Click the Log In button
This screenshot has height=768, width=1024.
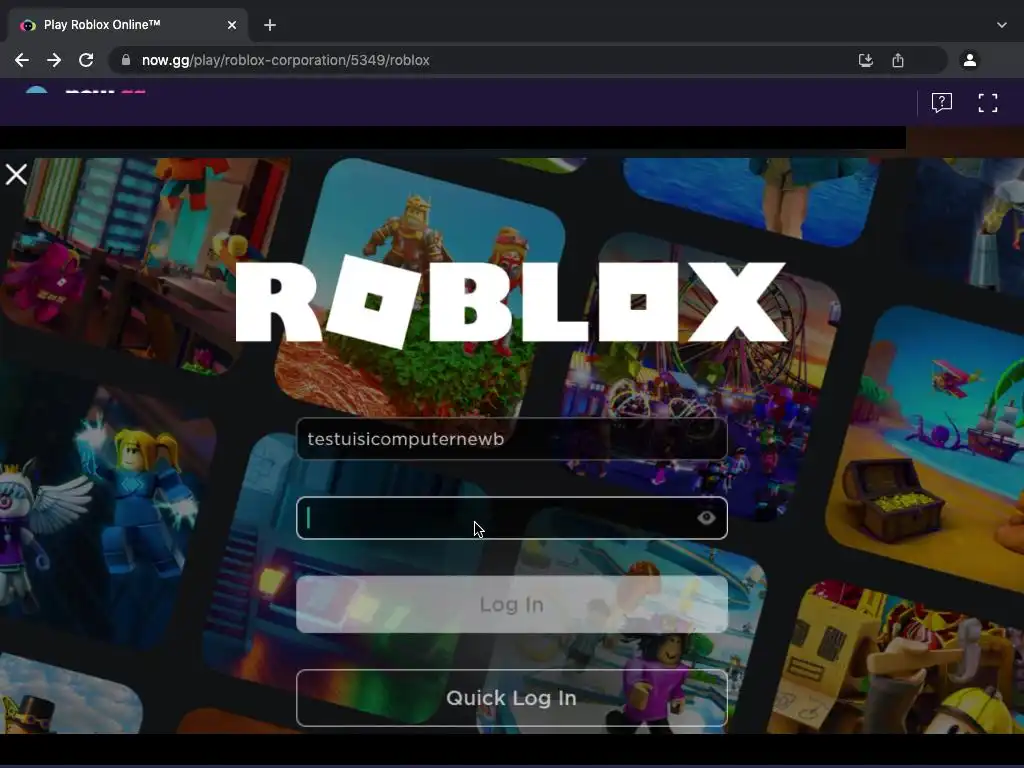pos(512,605)
